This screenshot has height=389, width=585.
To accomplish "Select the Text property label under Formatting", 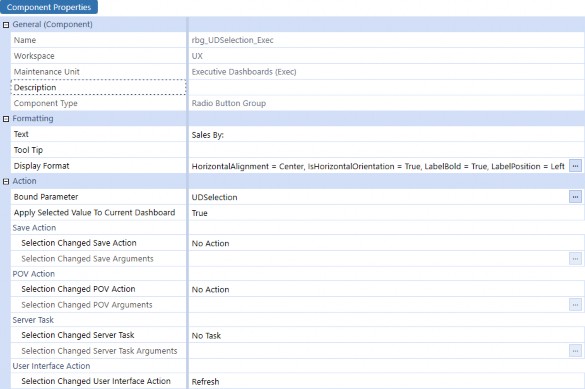I will (x=21, y=134).
